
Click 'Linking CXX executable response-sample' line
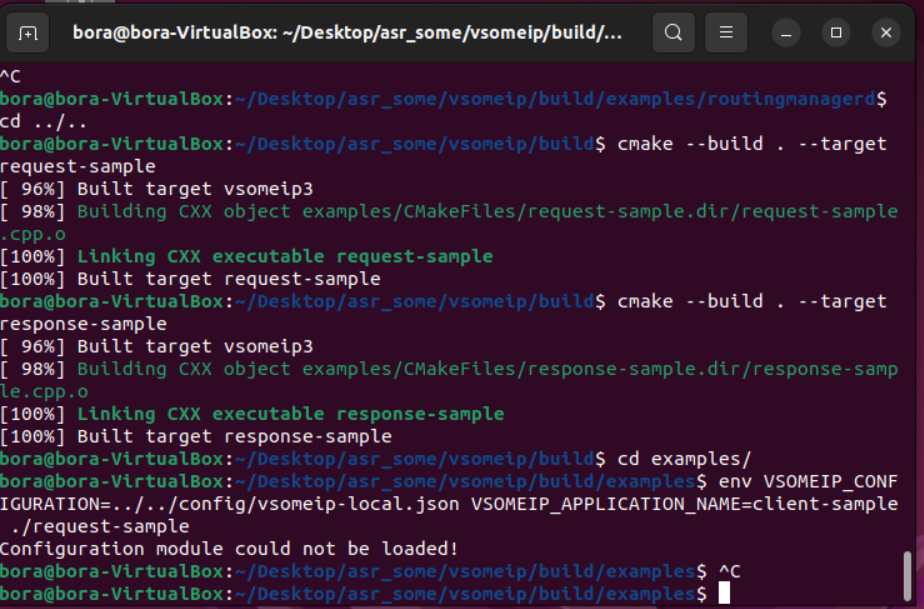252,414
